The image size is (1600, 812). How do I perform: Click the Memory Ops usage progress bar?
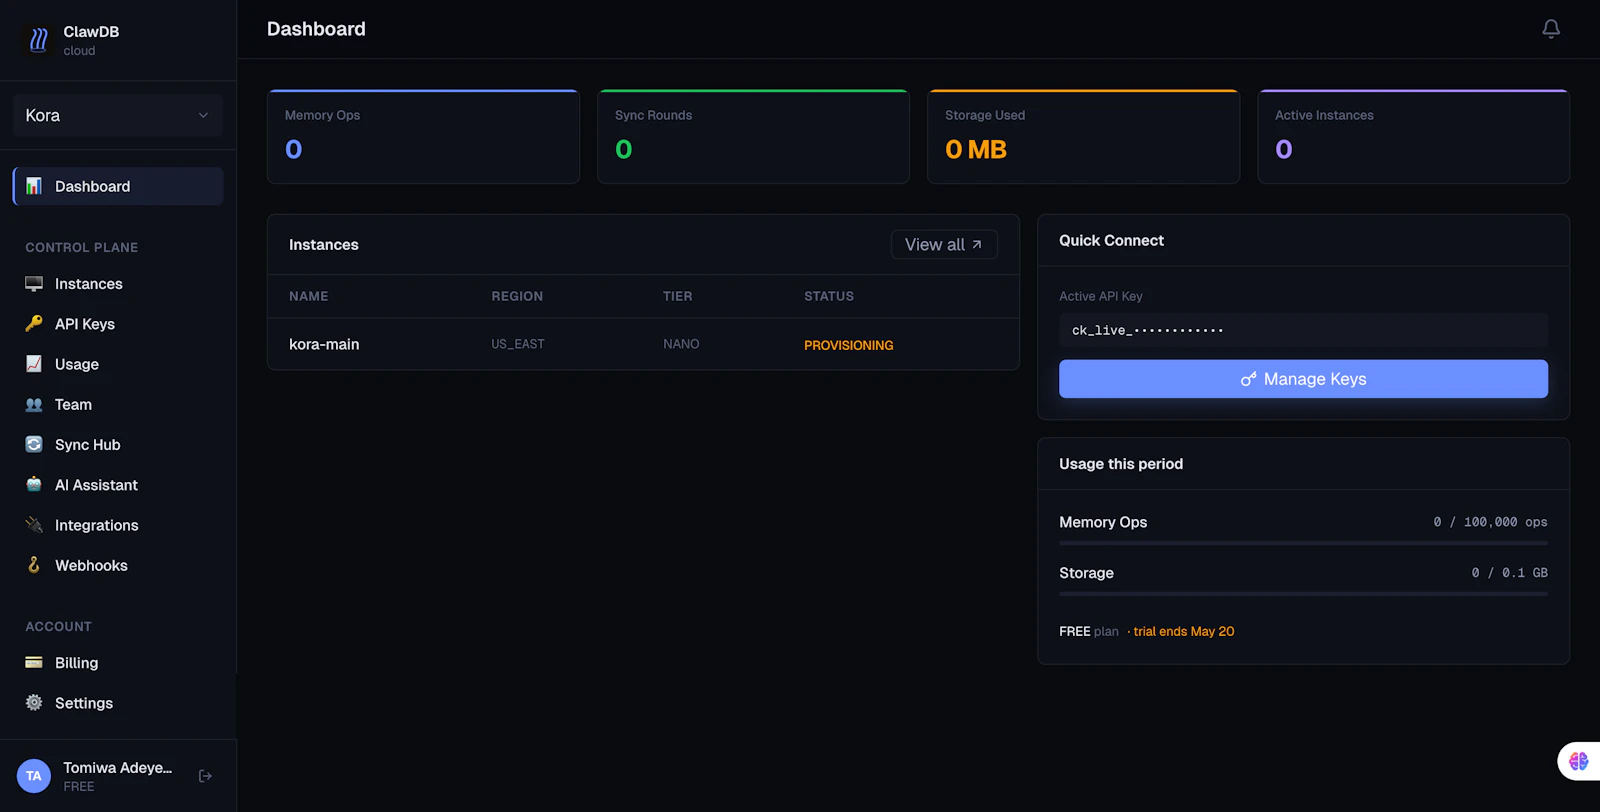(x=1303, y=543)
